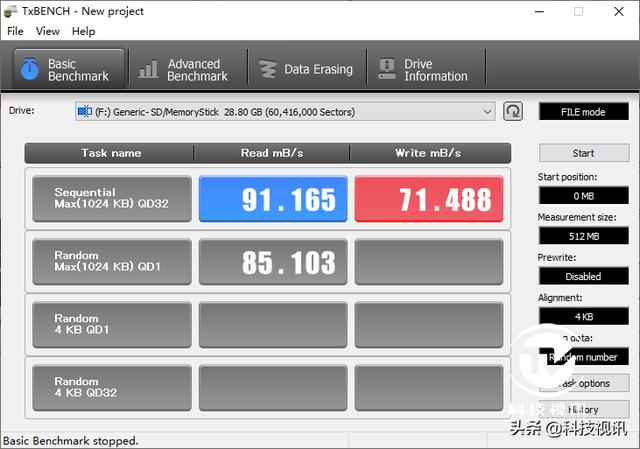Click the empty Random 4 KB QD1 read result box

273,325
